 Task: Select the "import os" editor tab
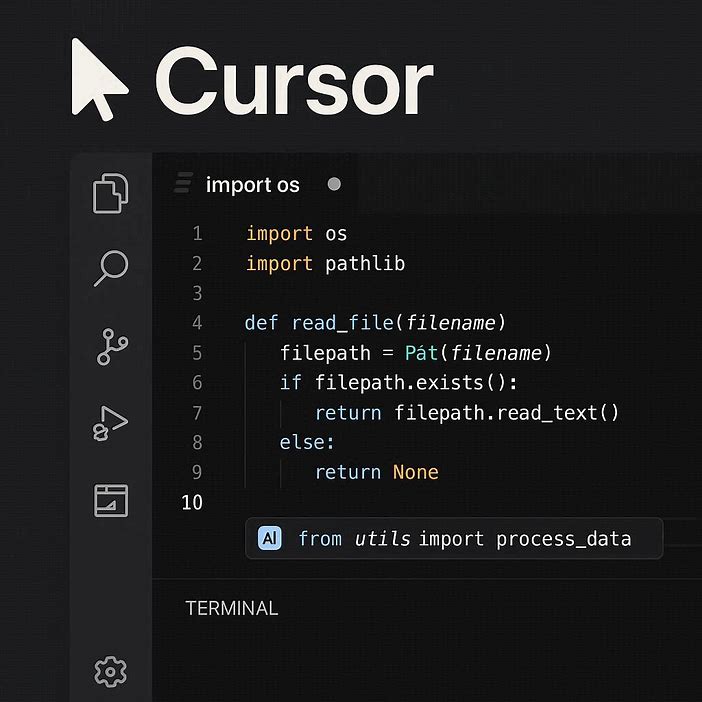[x=253, y=184]
